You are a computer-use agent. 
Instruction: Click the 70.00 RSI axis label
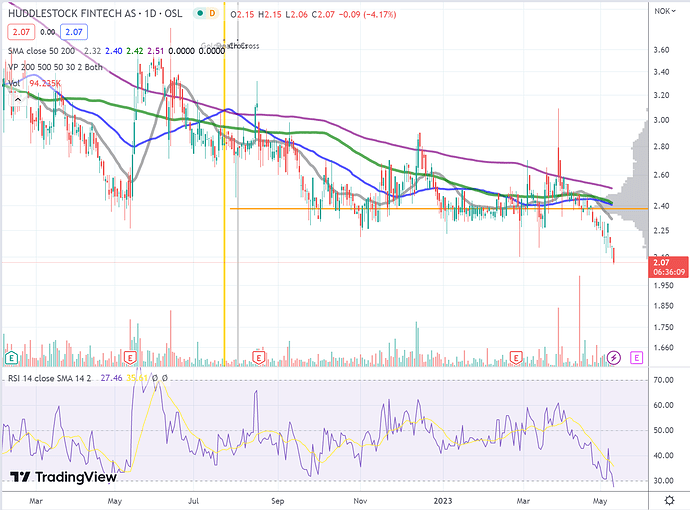coord(663,380)
